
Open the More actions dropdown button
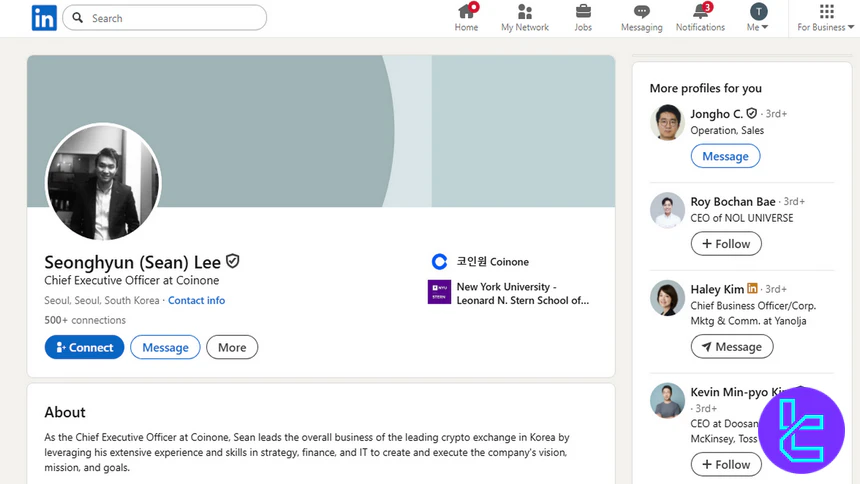coord(232,347)
